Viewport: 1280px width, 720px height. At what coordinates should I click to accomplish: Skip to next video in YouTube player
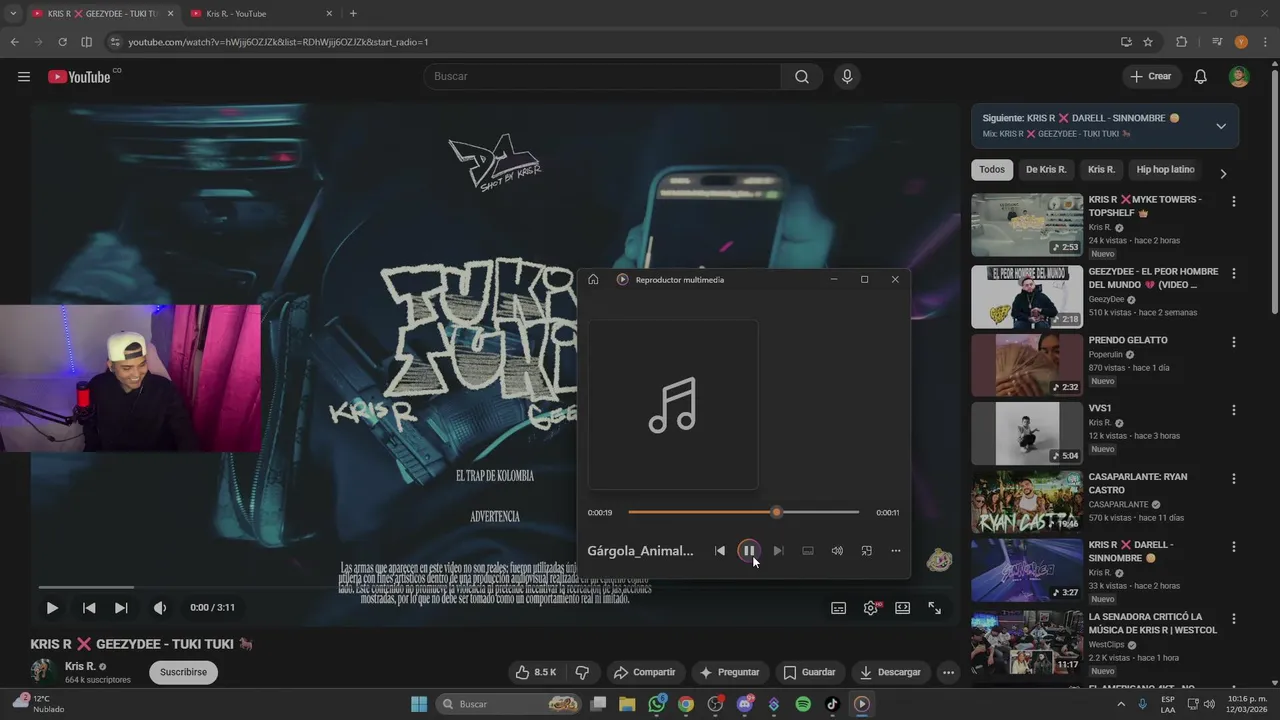click(x=121, y=607)
